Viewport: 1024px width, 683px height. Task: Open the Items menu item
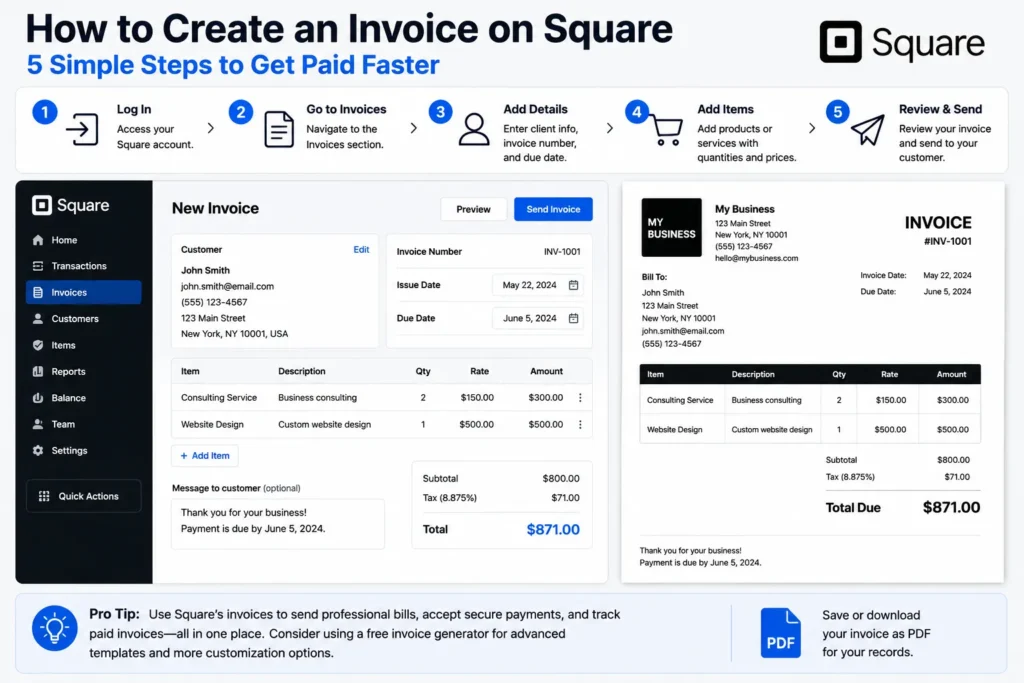click(x=84, y=345)
